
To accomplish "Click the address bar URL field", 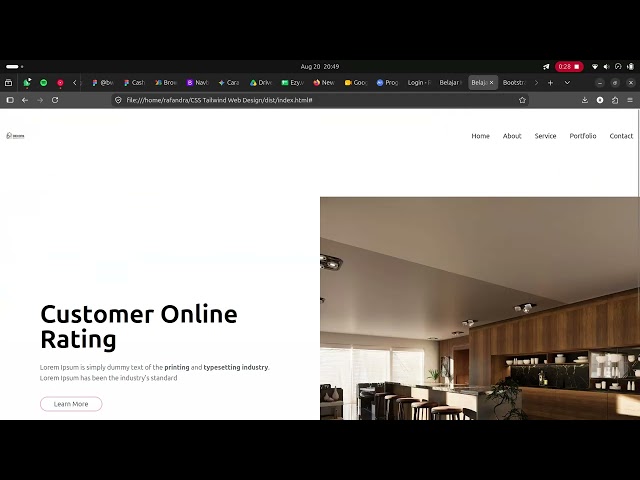I will coord(318,100).
